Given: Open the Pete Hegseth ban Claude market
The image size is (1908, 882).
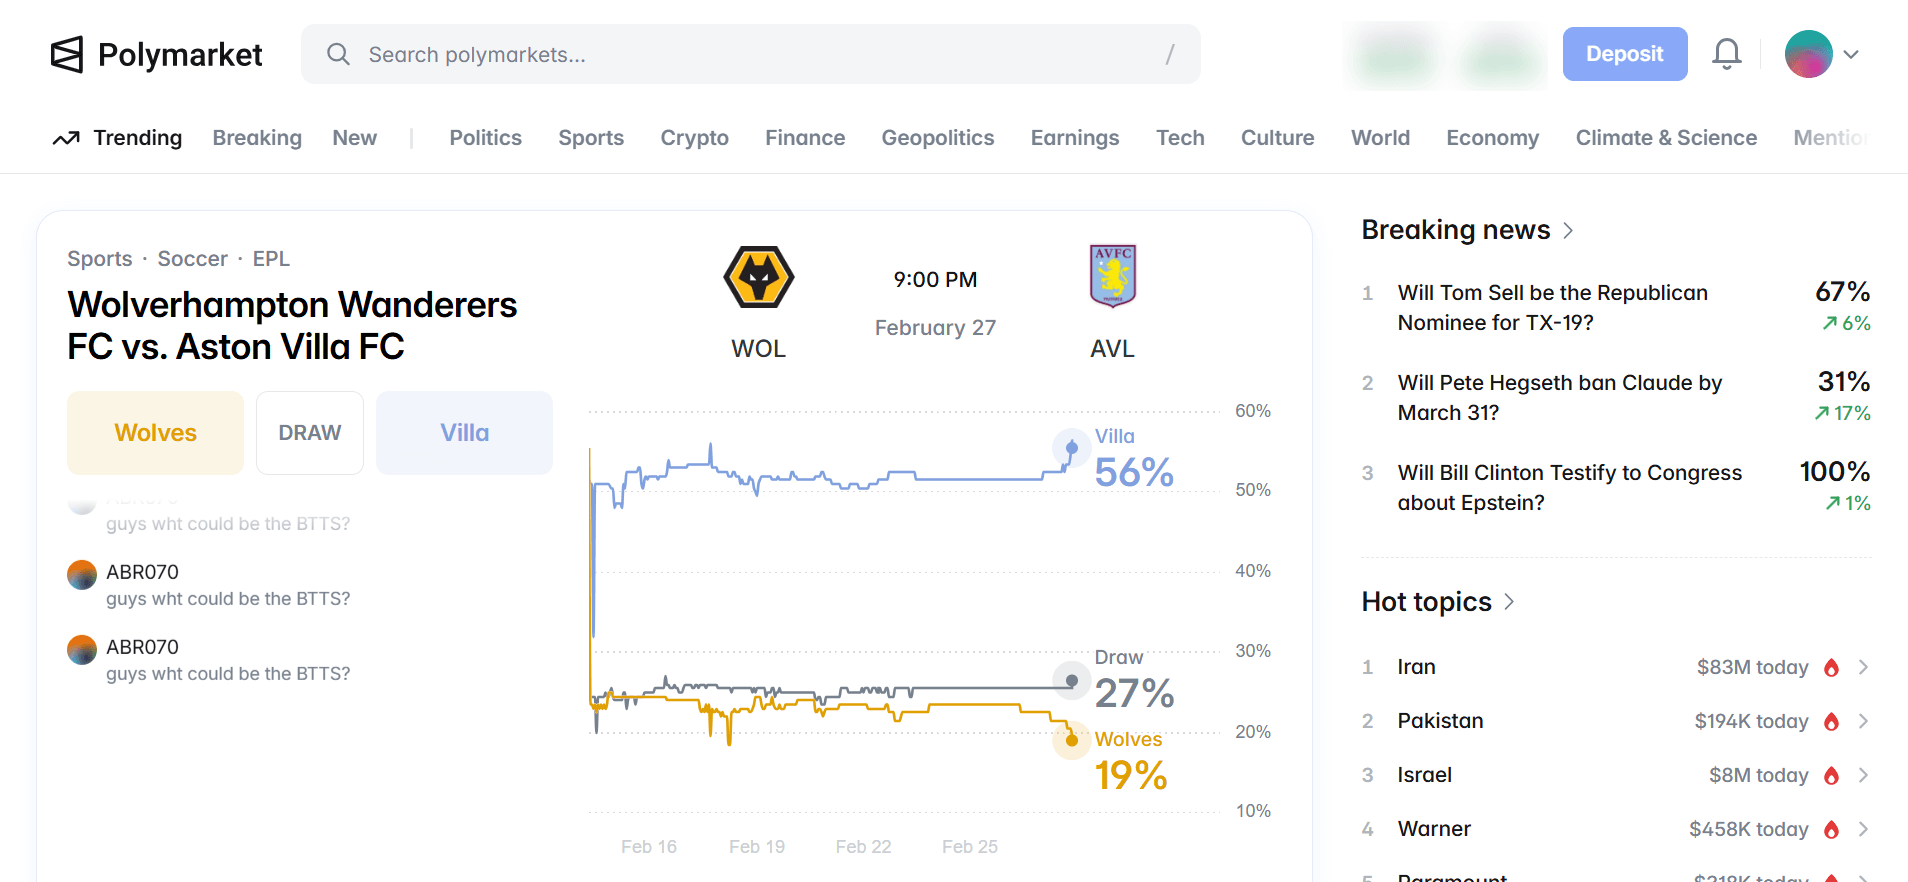Looking at the screenshot, I should click(x=1559, y=398).
